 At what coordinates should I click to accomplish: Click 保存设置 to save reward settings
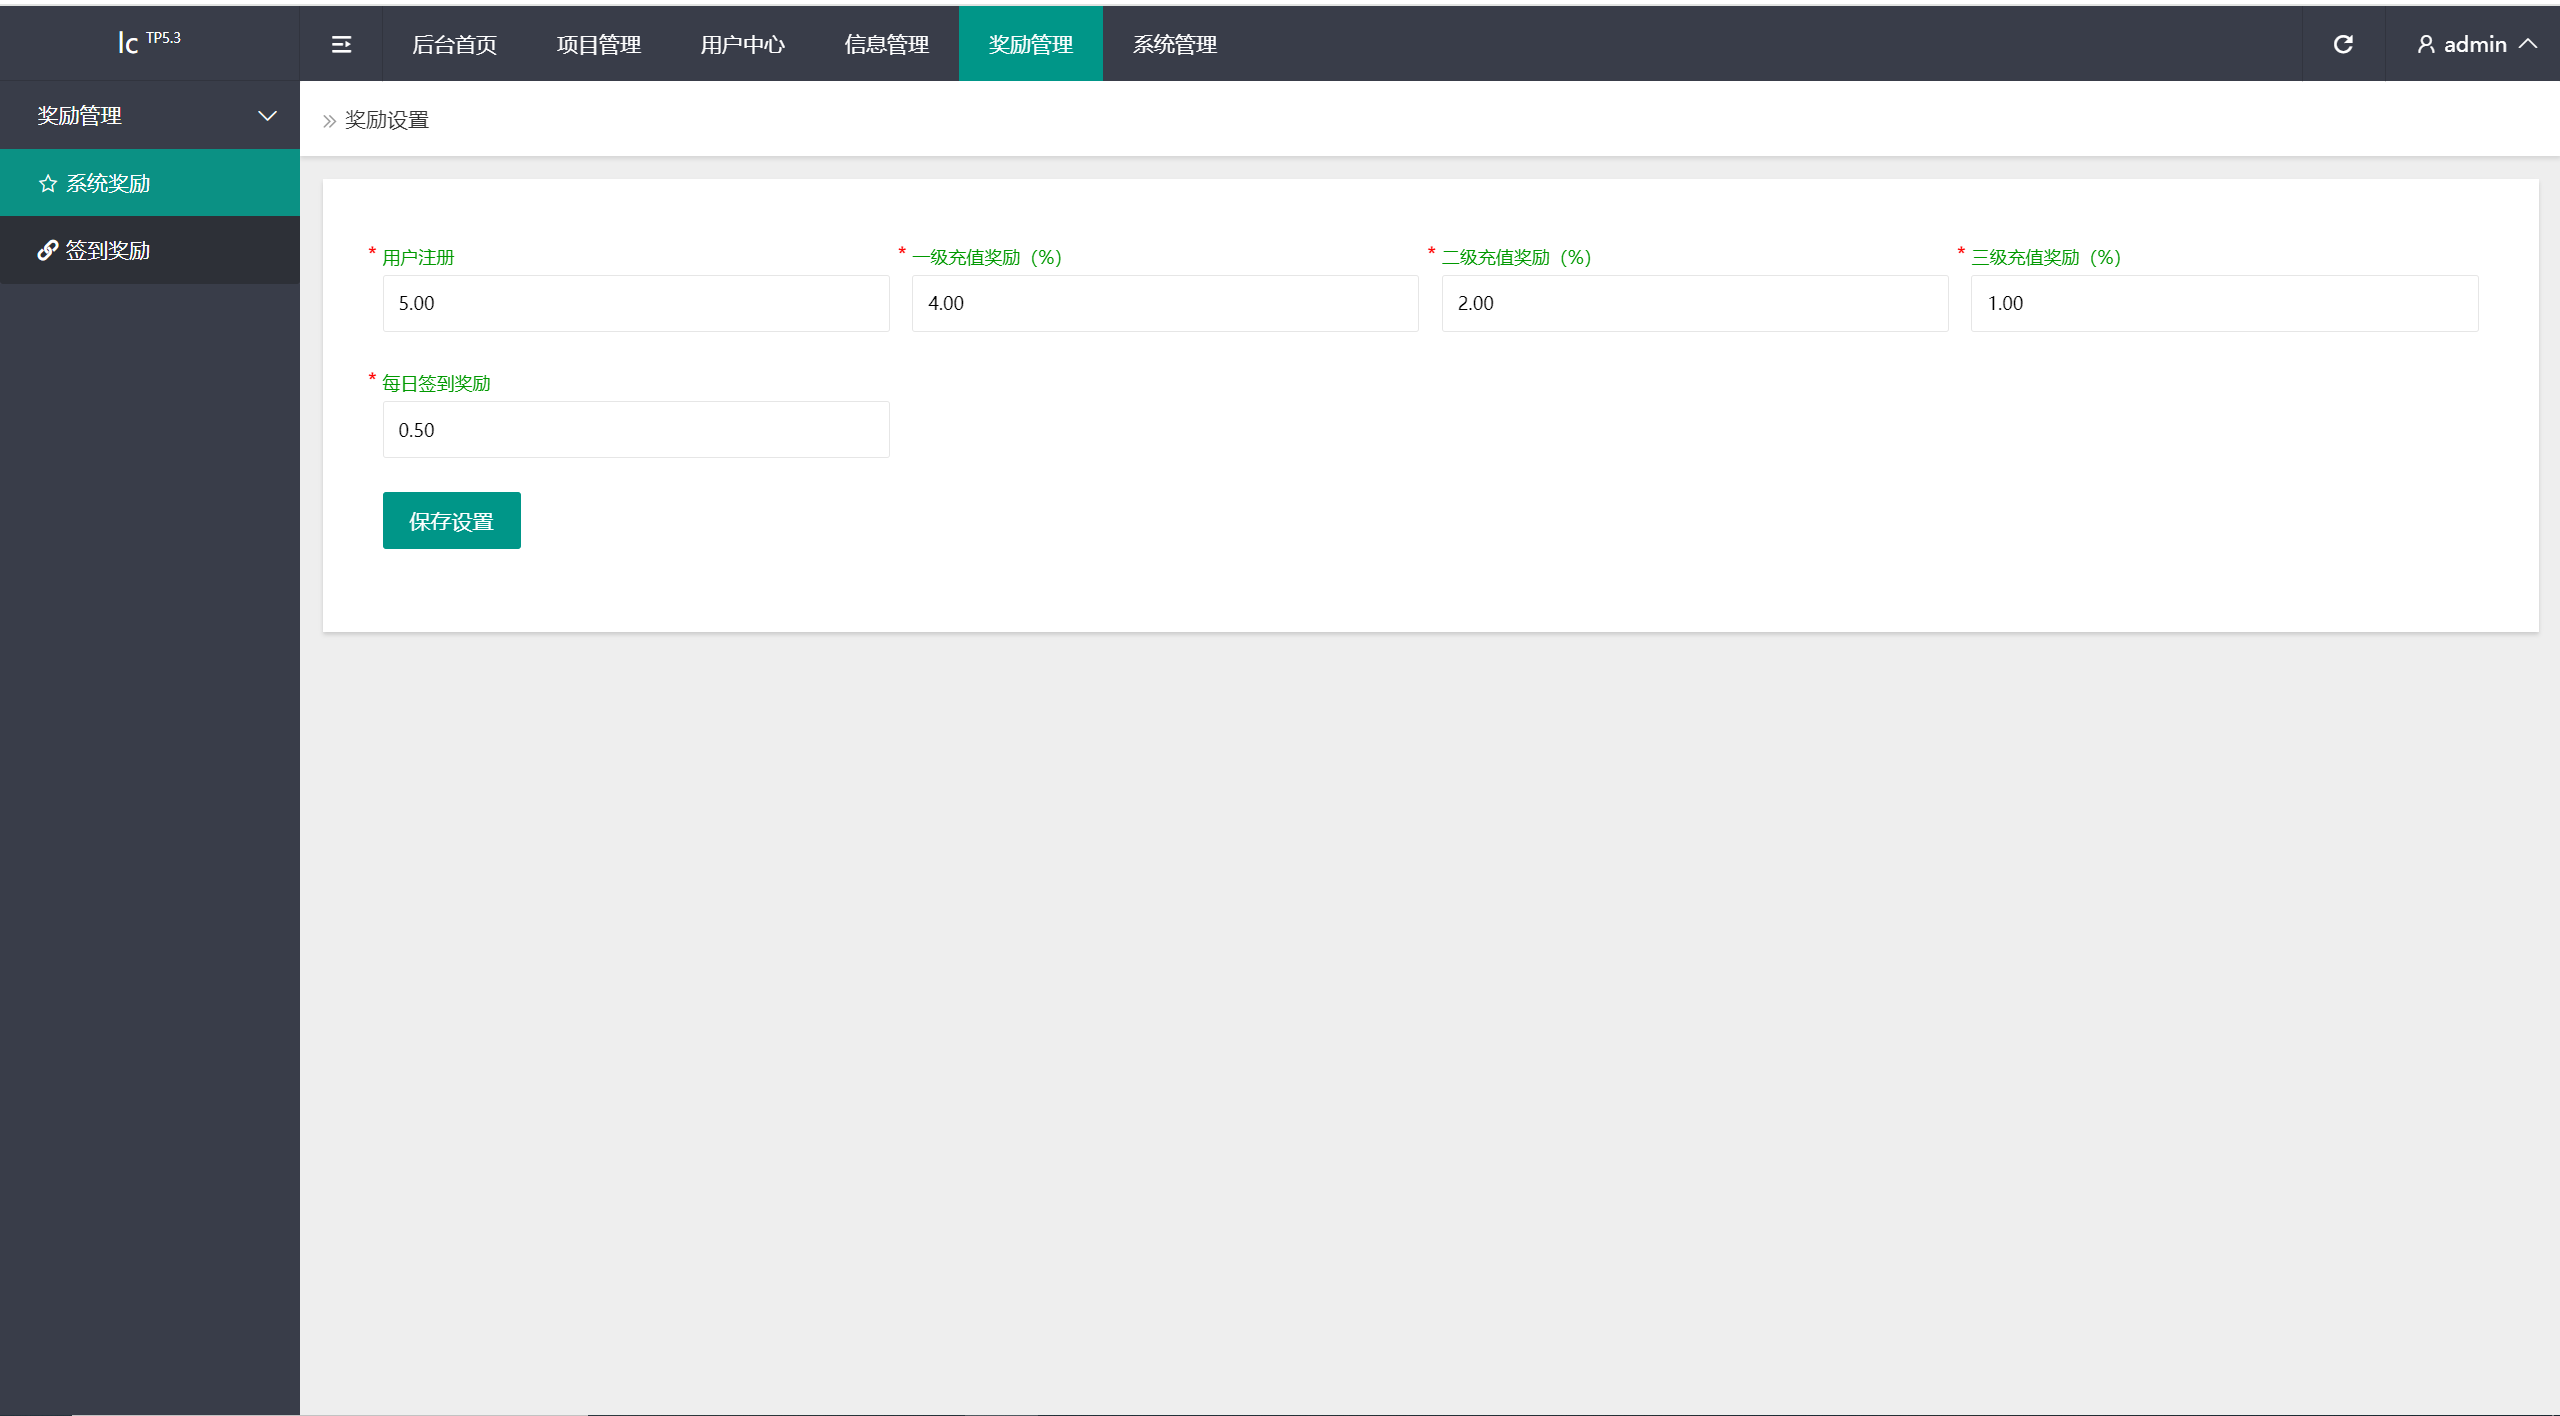[x=452, y=520]
